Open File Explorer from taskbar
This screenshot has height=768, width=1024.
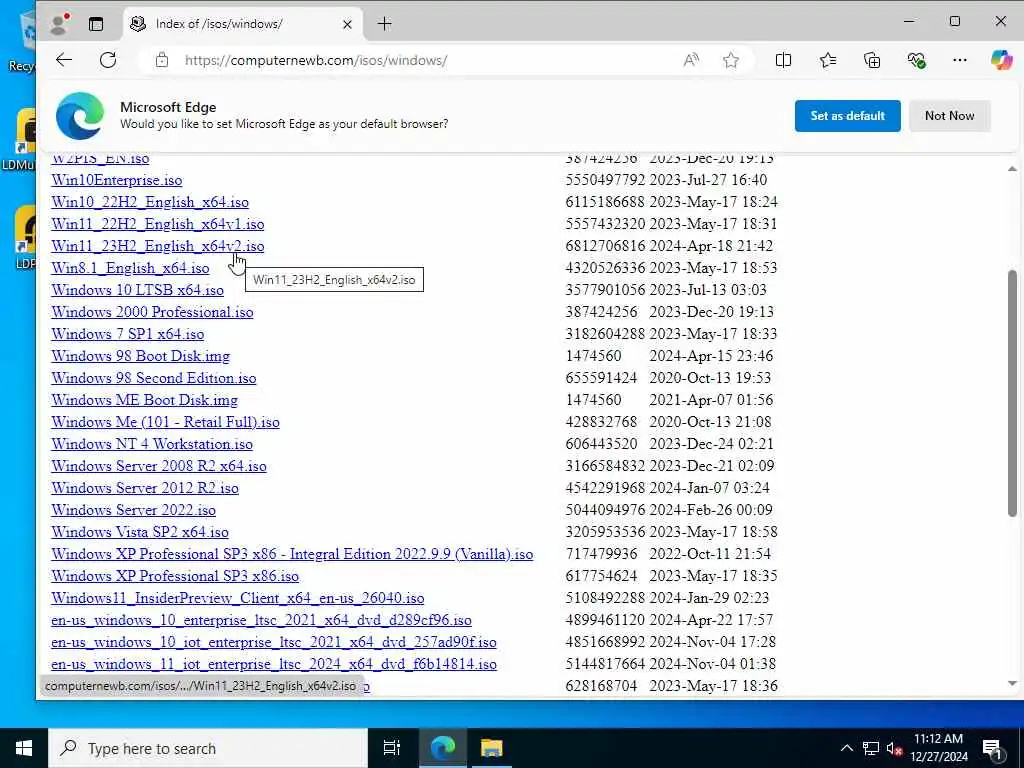click(491, 748)
